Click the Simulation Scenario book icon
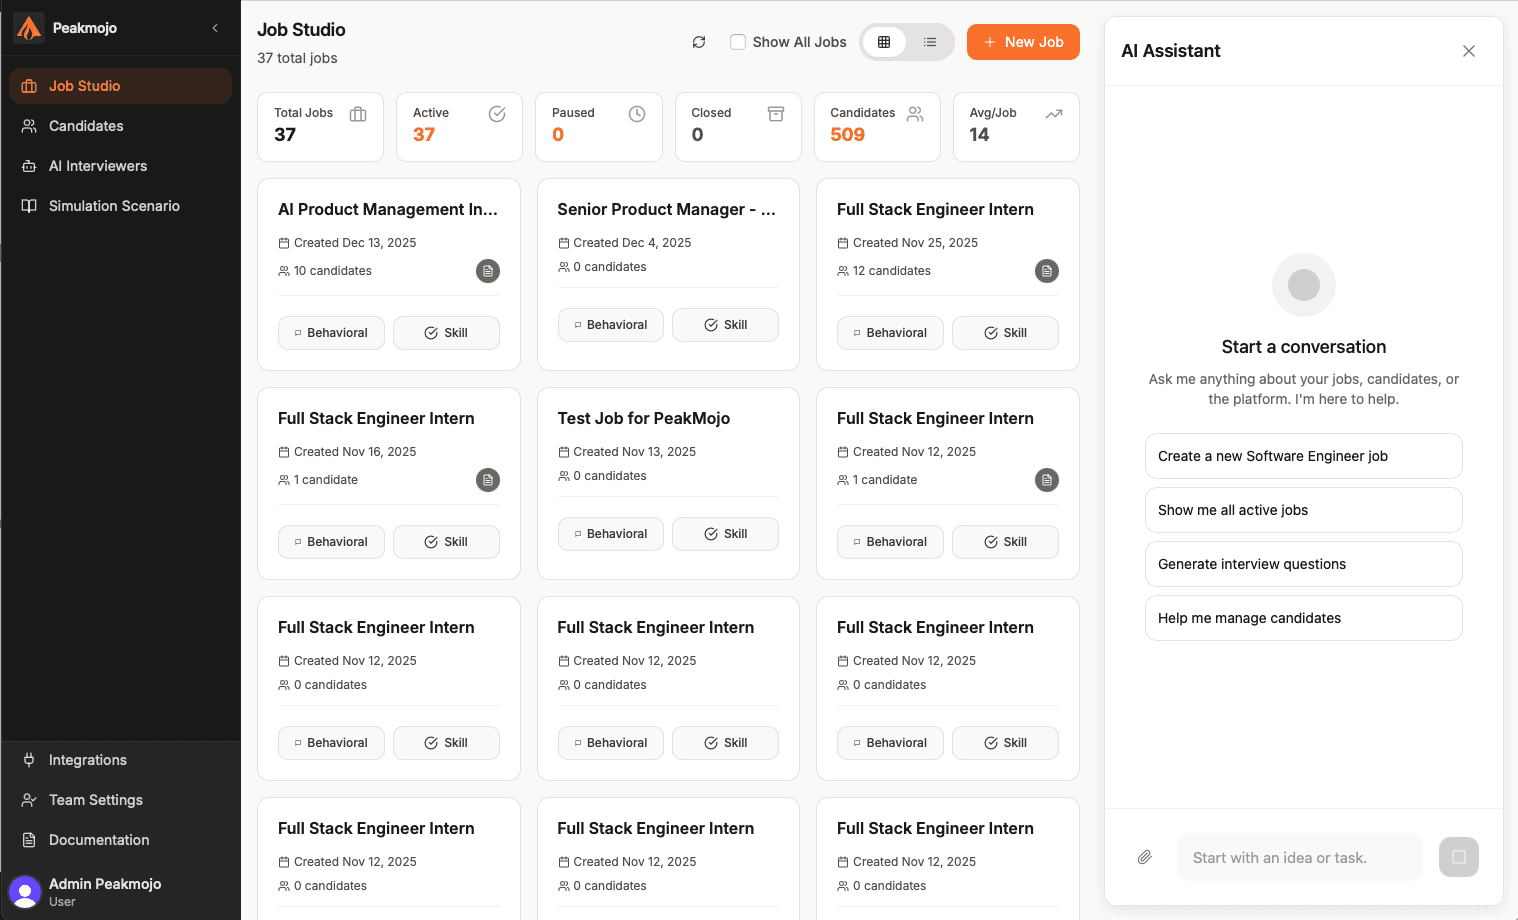Image resolution: width=1518 pixels, height=920 pixels. tap(29, 206)
